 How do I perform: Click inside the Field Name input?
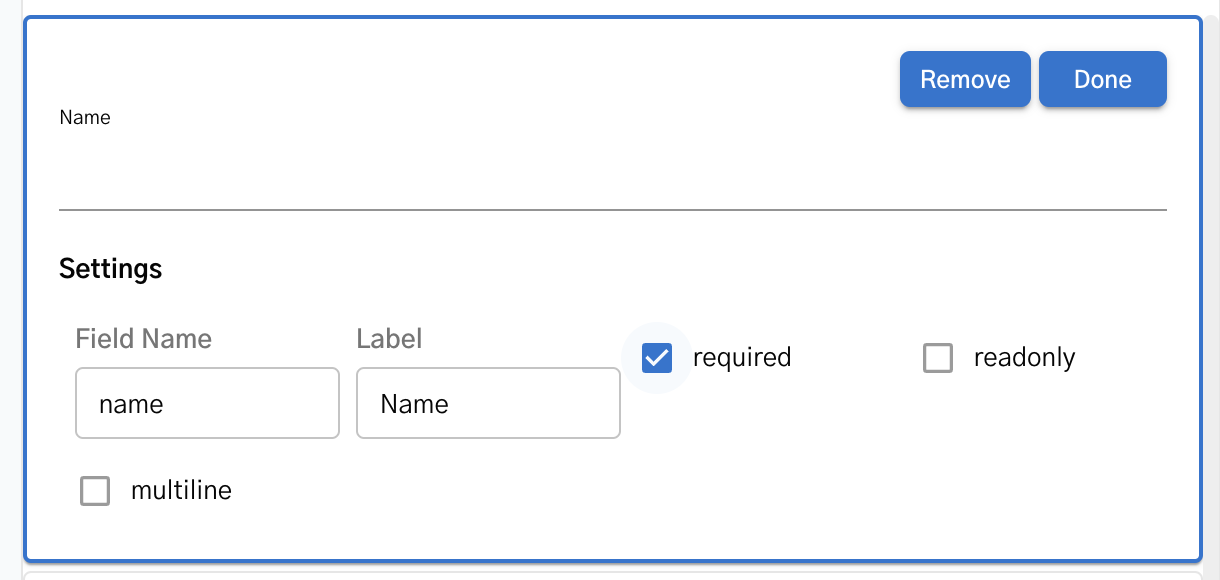pos(206,403)
